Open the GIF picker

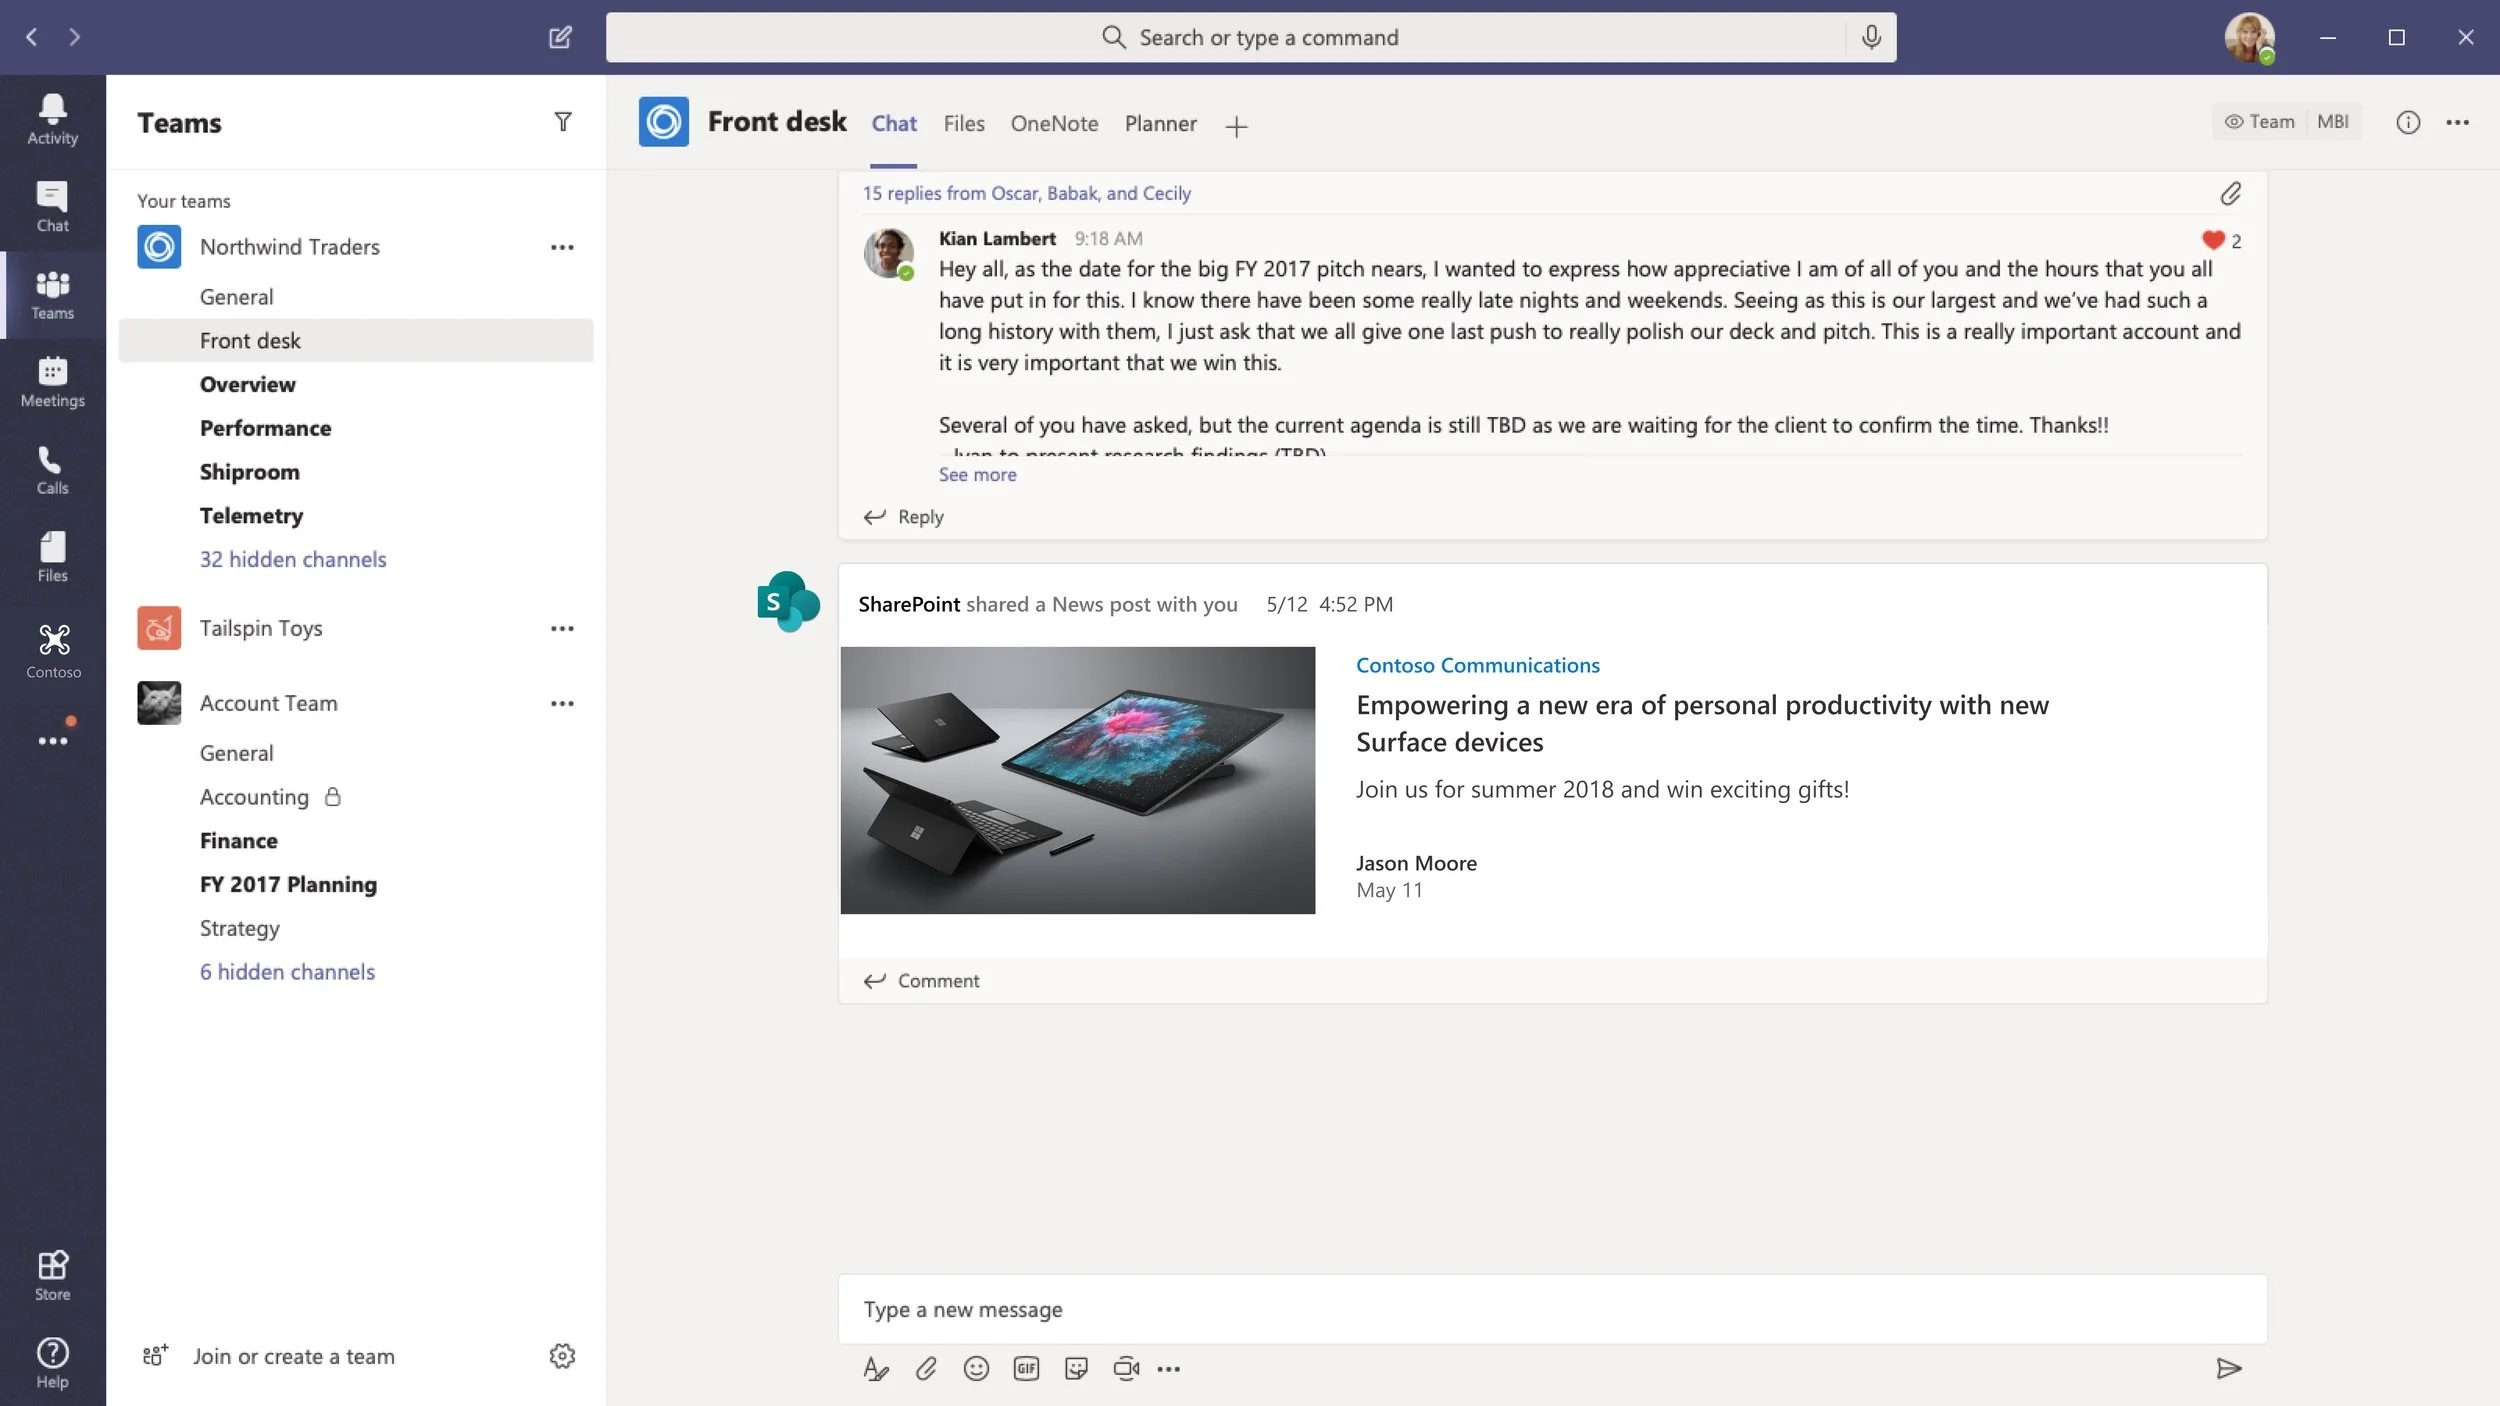coord(1026,1368)
